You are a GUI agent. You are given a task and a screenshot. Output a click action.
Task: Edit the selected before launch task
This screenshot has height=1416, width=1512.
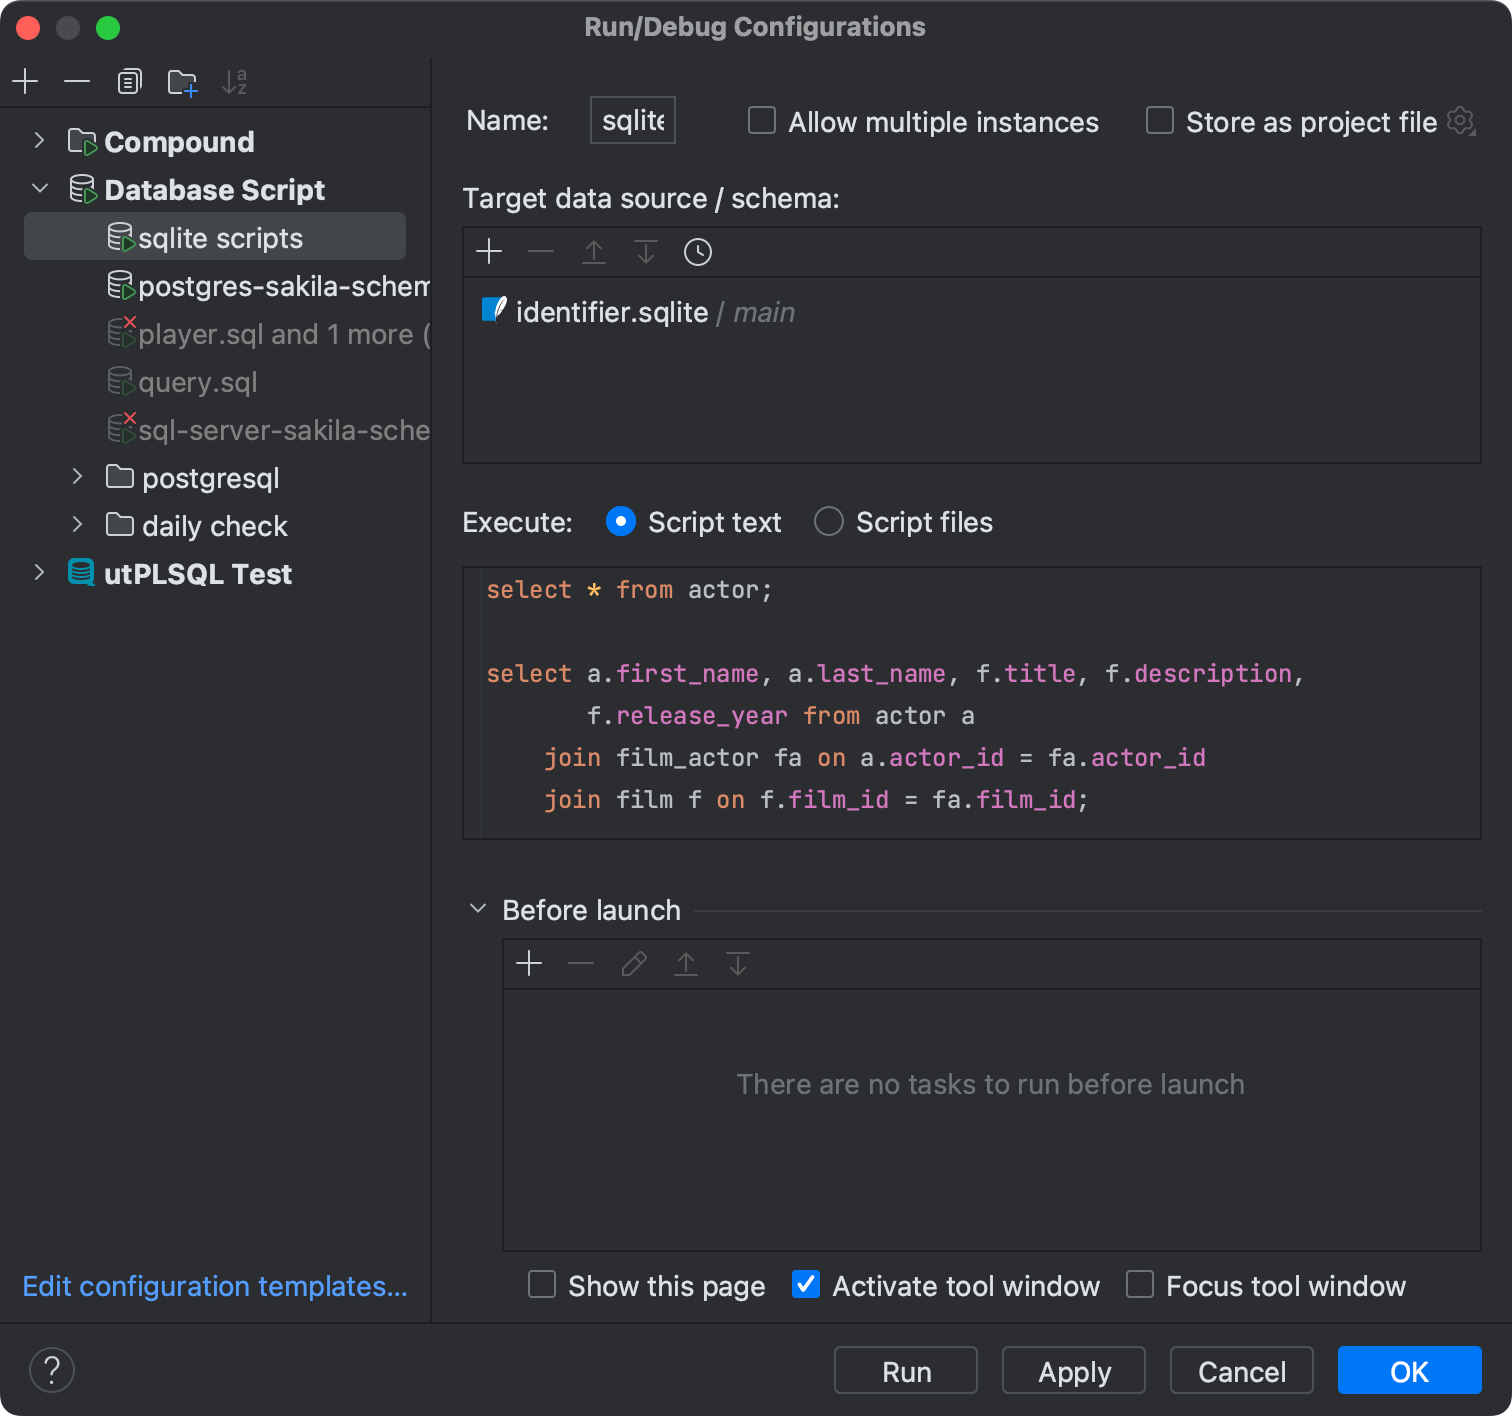pyautogui.click(x=633, y=963)
